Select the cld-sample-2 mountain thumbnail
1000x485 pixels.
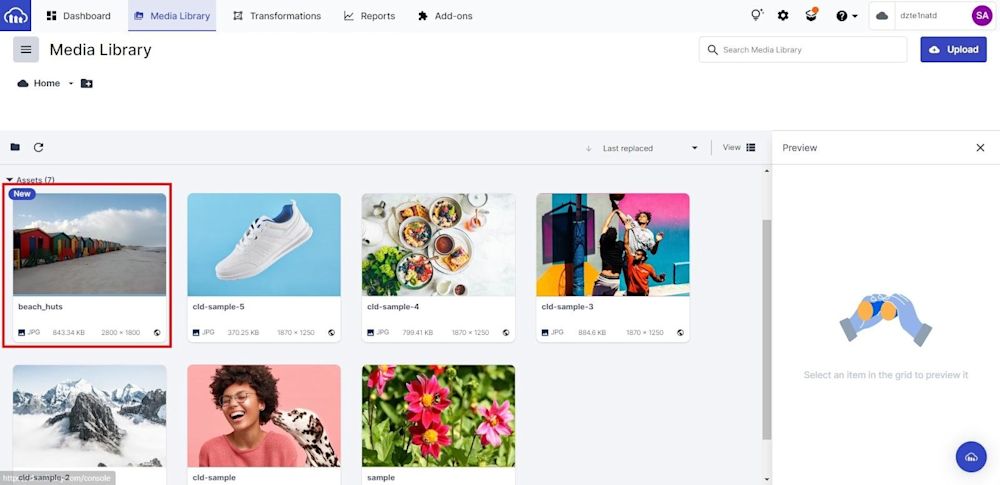[89, 416]
